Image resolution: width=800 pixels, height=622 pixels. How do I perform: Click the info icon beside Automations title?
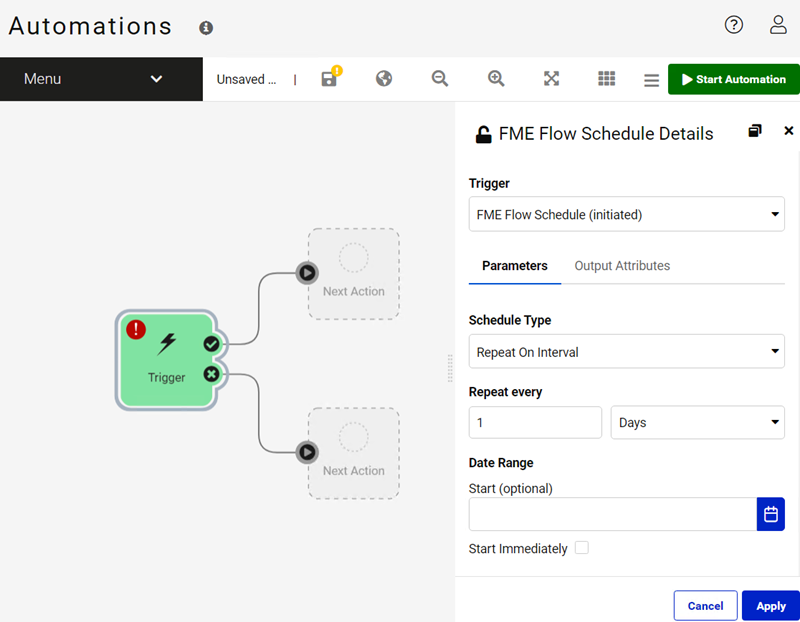[x=206, y=28]
